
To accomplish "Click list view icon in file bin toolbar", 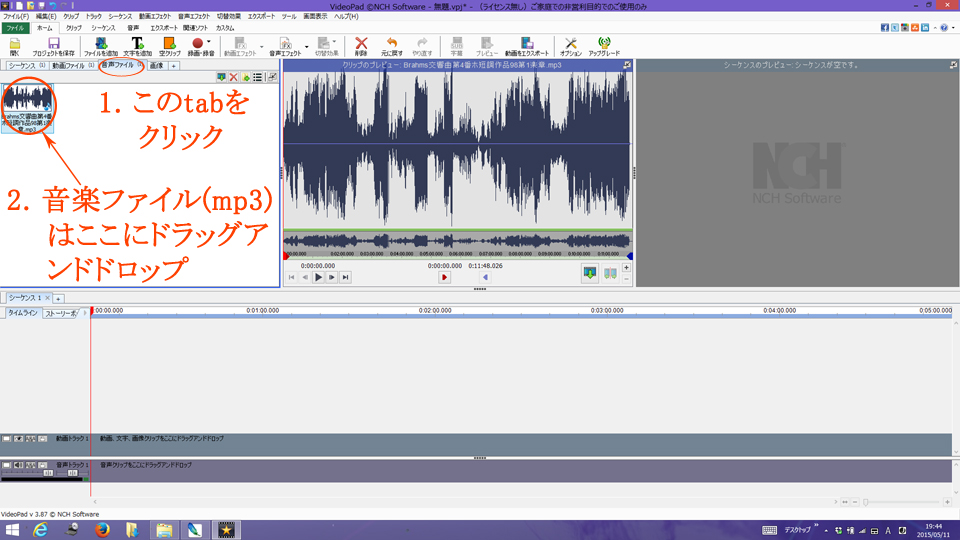I will coord(258,77).
